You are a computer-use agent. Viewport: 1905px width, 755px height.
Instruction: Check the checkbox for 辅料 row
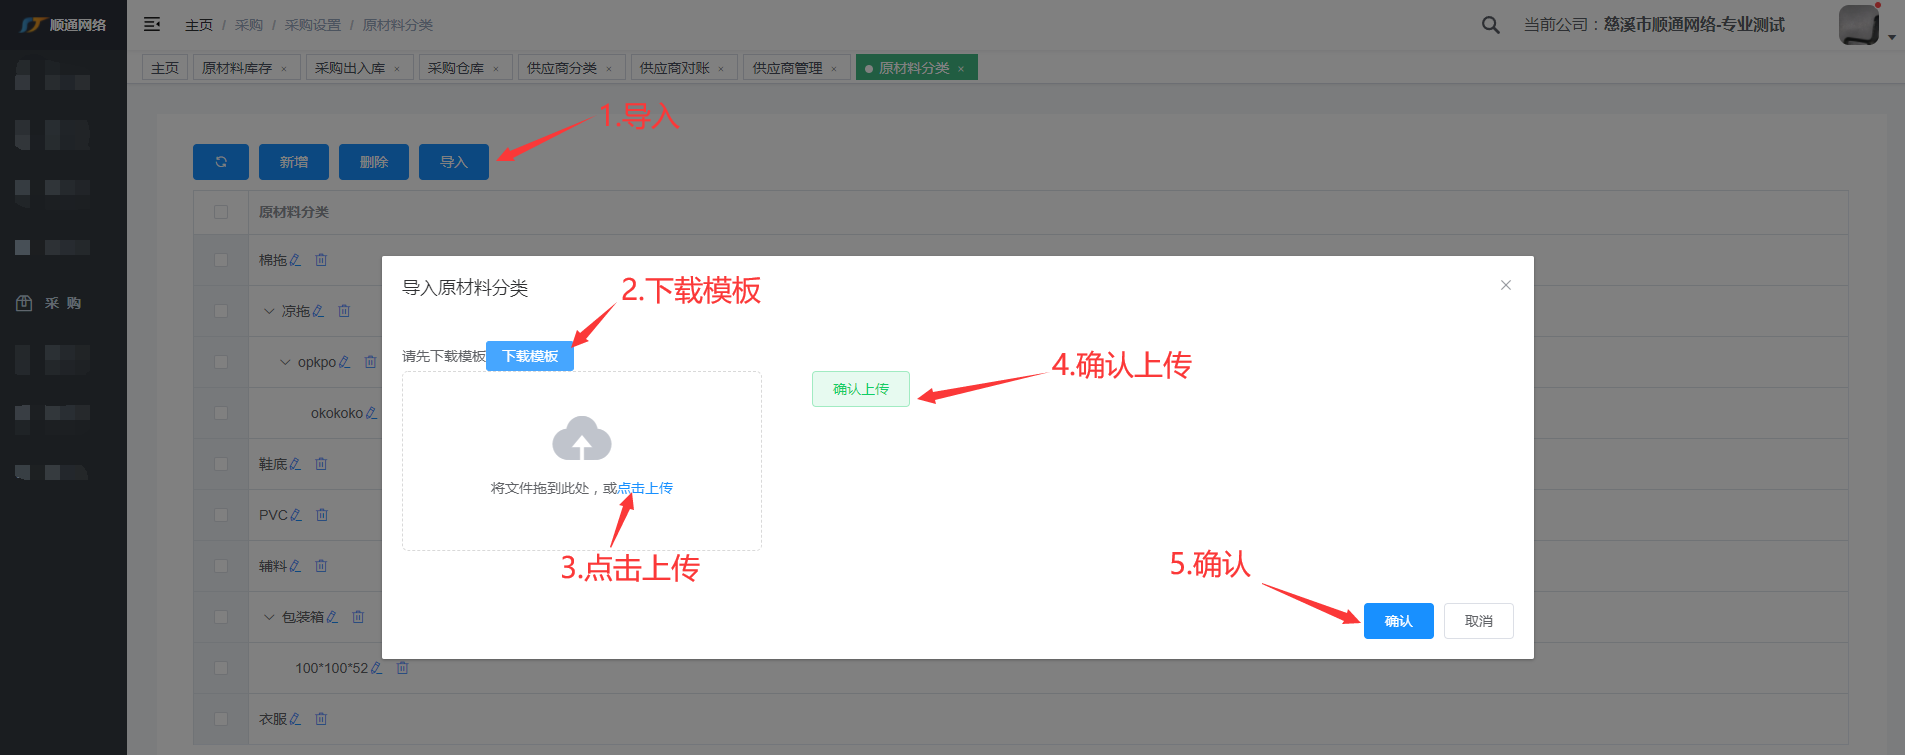coord(221,566)
